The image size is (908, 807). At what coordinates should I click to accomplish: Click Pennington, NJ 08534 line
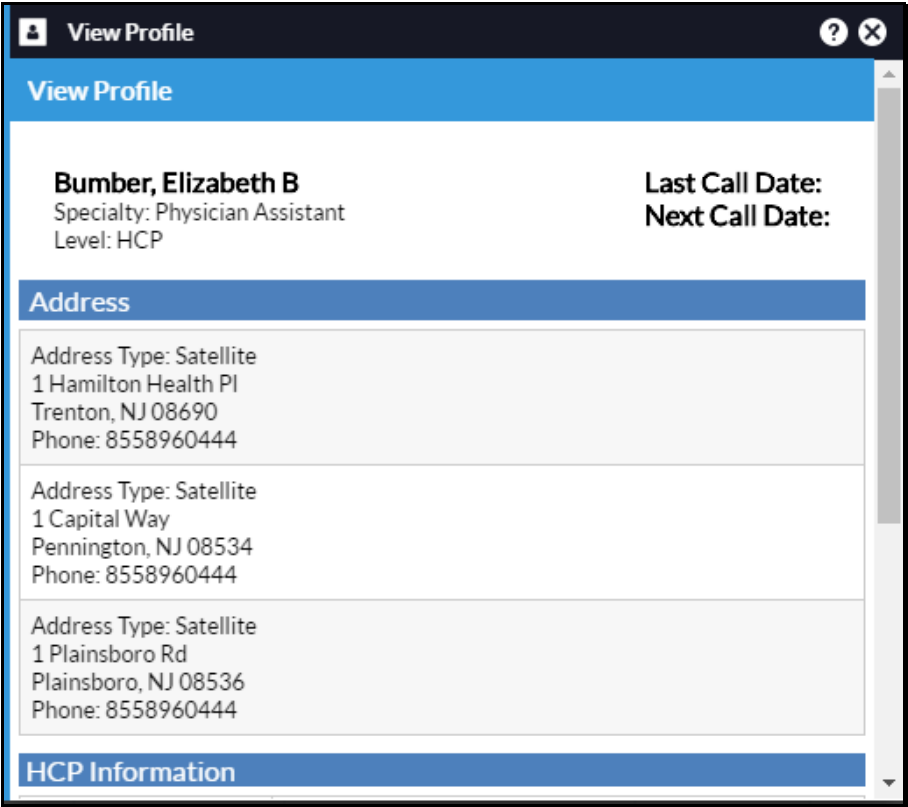pos(142,547)
